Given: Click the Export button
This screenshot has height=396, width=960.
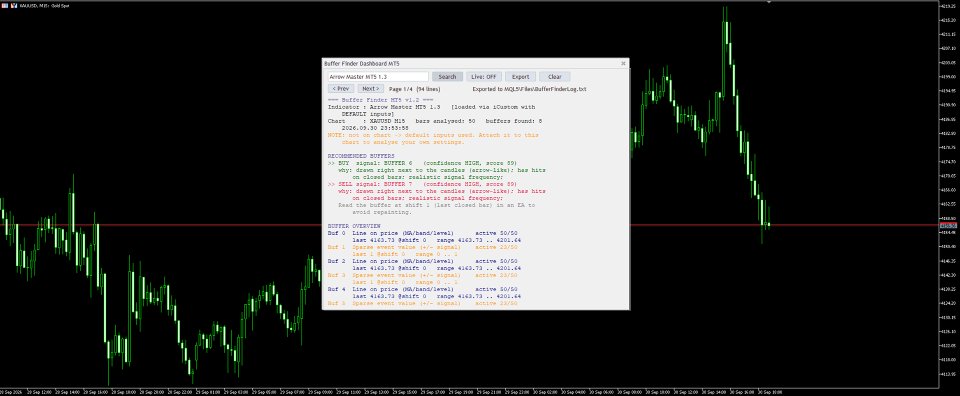Looking at the screenshot, I should [520, 77].
